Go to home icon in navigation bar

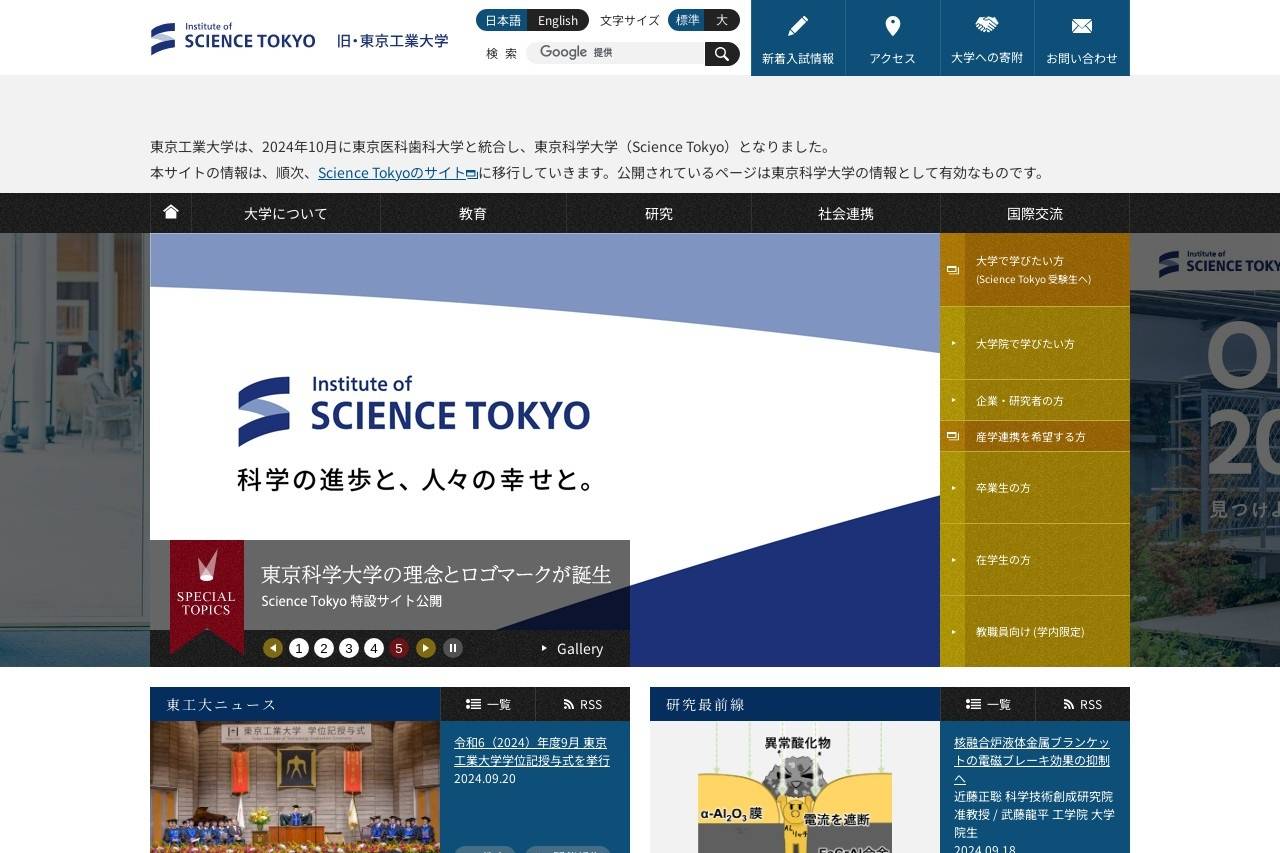[x=171, y=212]
